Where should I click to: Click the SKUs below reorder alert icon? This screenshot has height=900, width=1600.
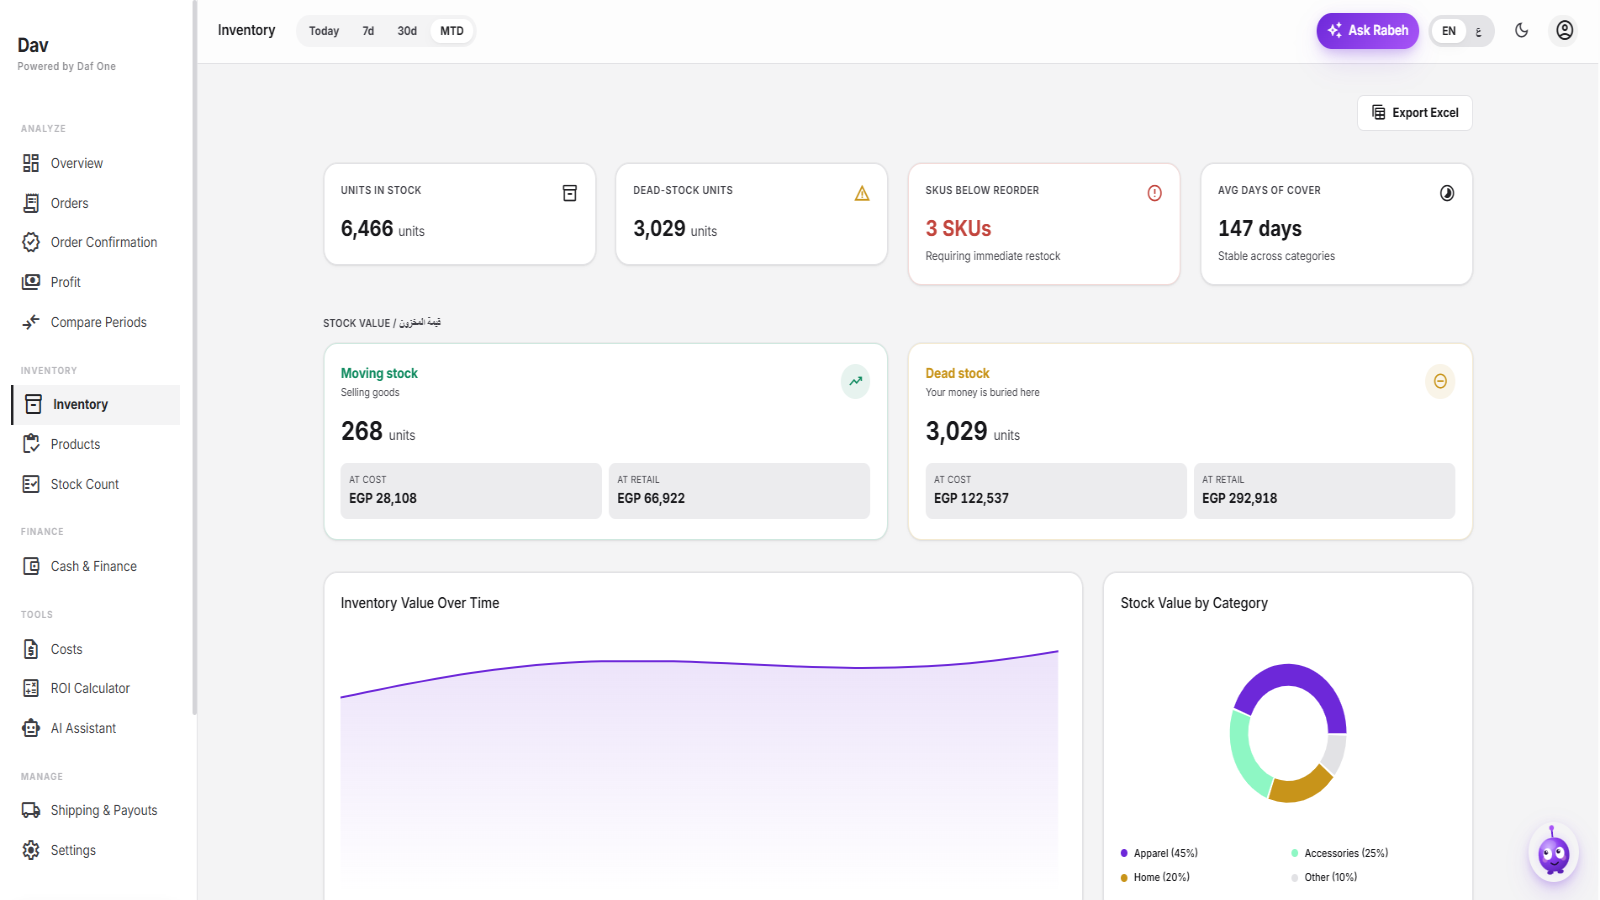pos(1154,193)
